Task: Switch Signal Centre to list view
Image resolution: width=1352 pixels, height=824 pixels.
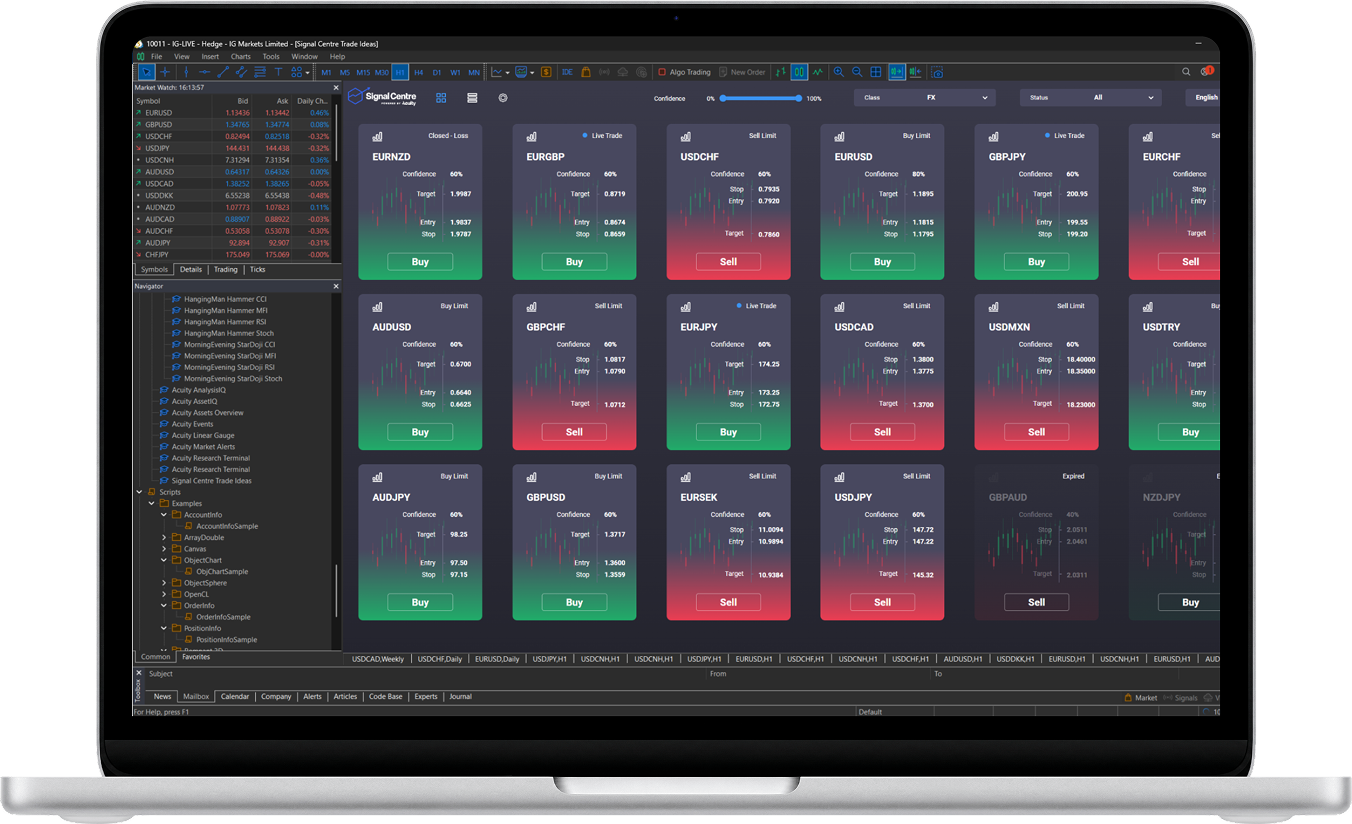Action: click(472, 98)
